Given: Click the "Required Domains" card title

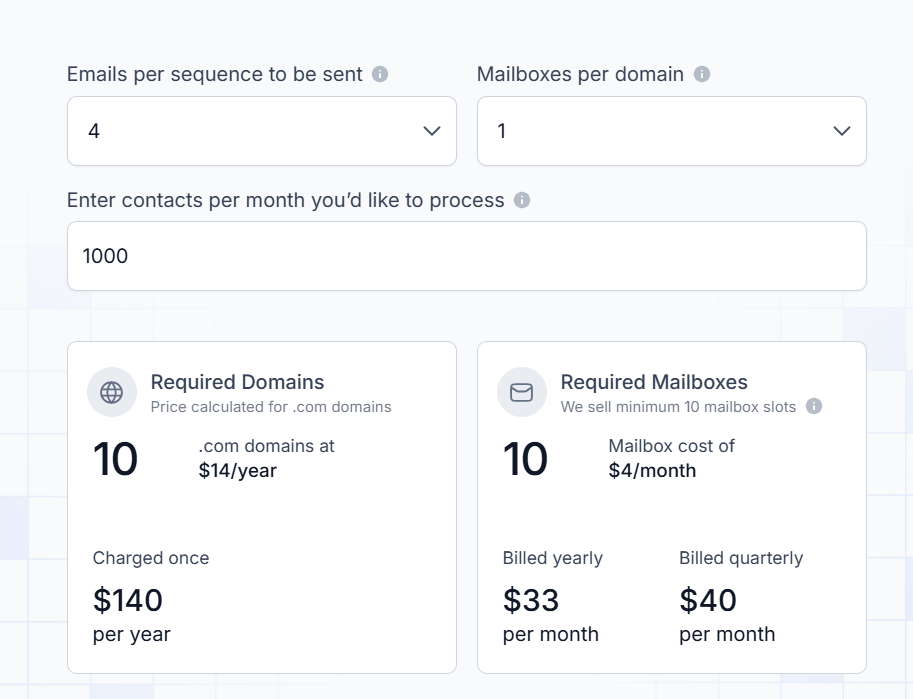Looking at the screenshot, I should click(x=237, y=382).
